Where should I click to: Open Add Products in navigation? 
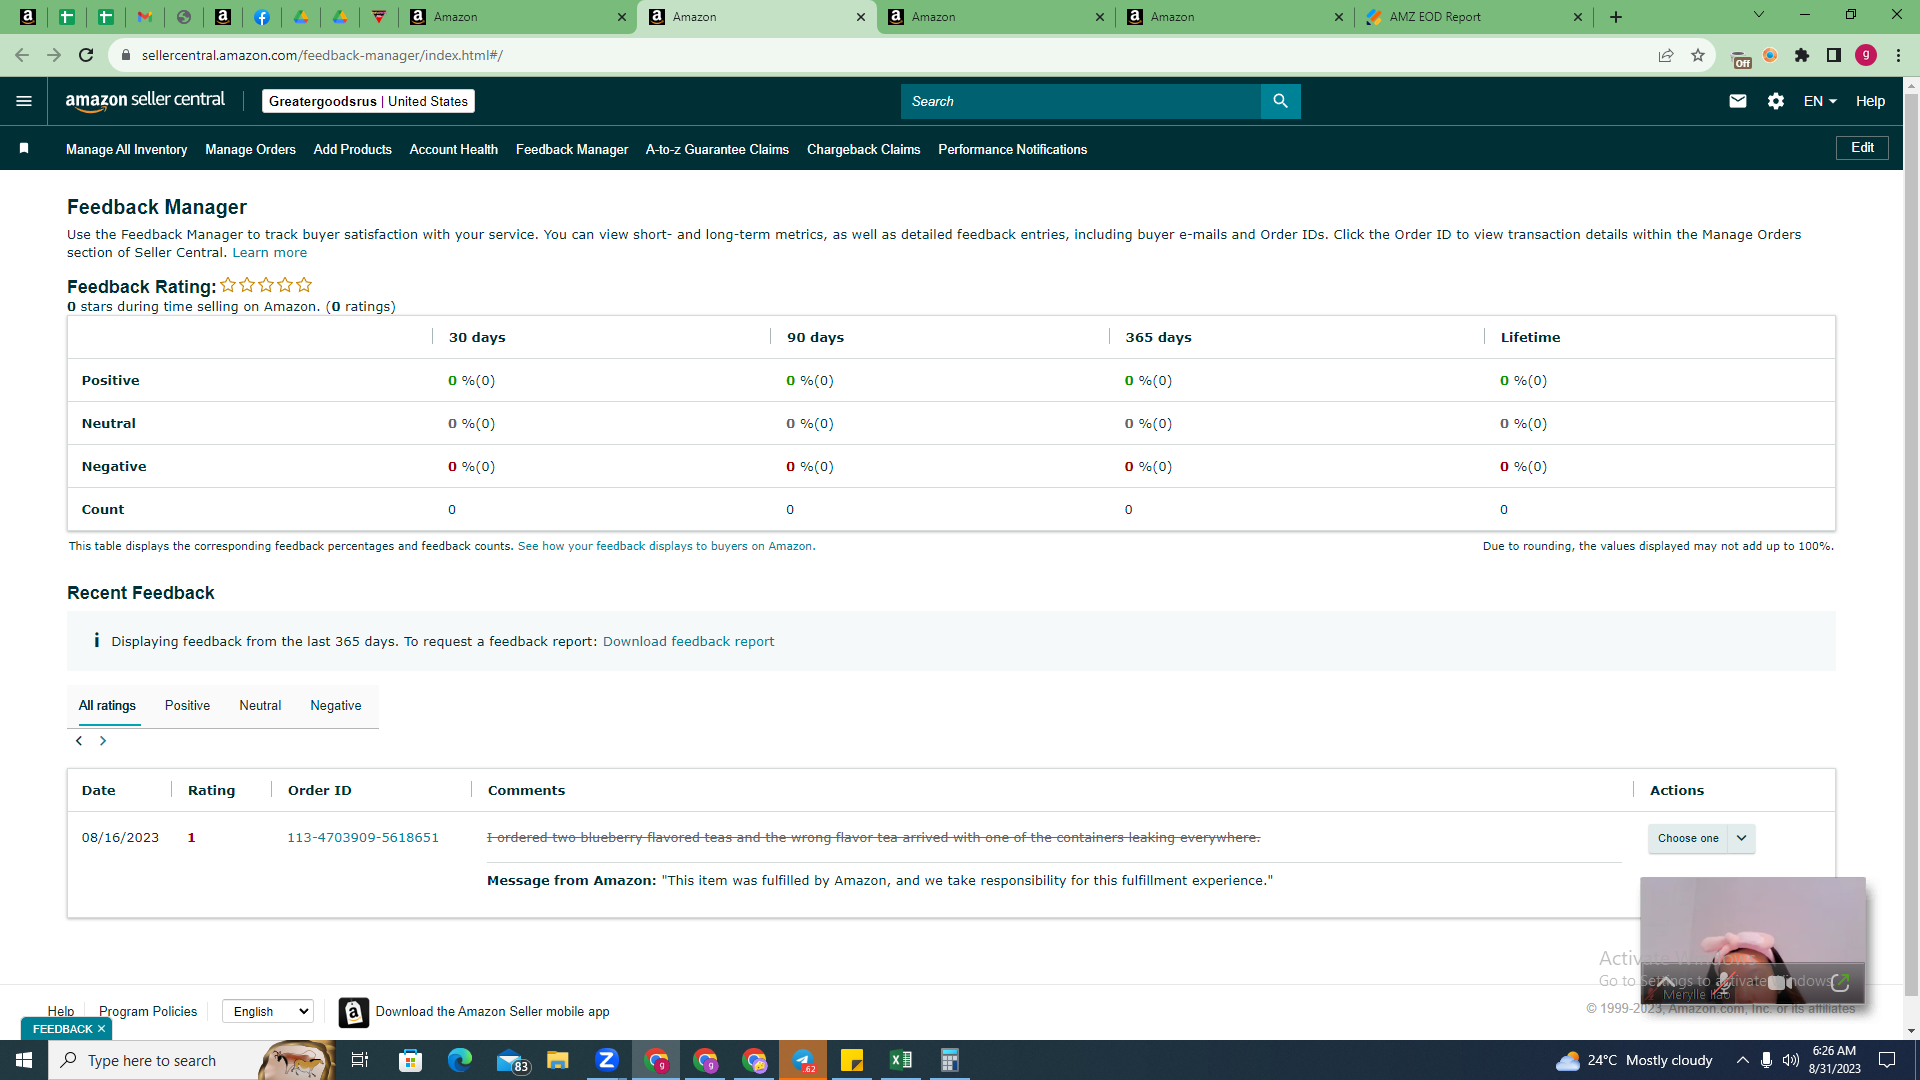click(x=353, y=149)
